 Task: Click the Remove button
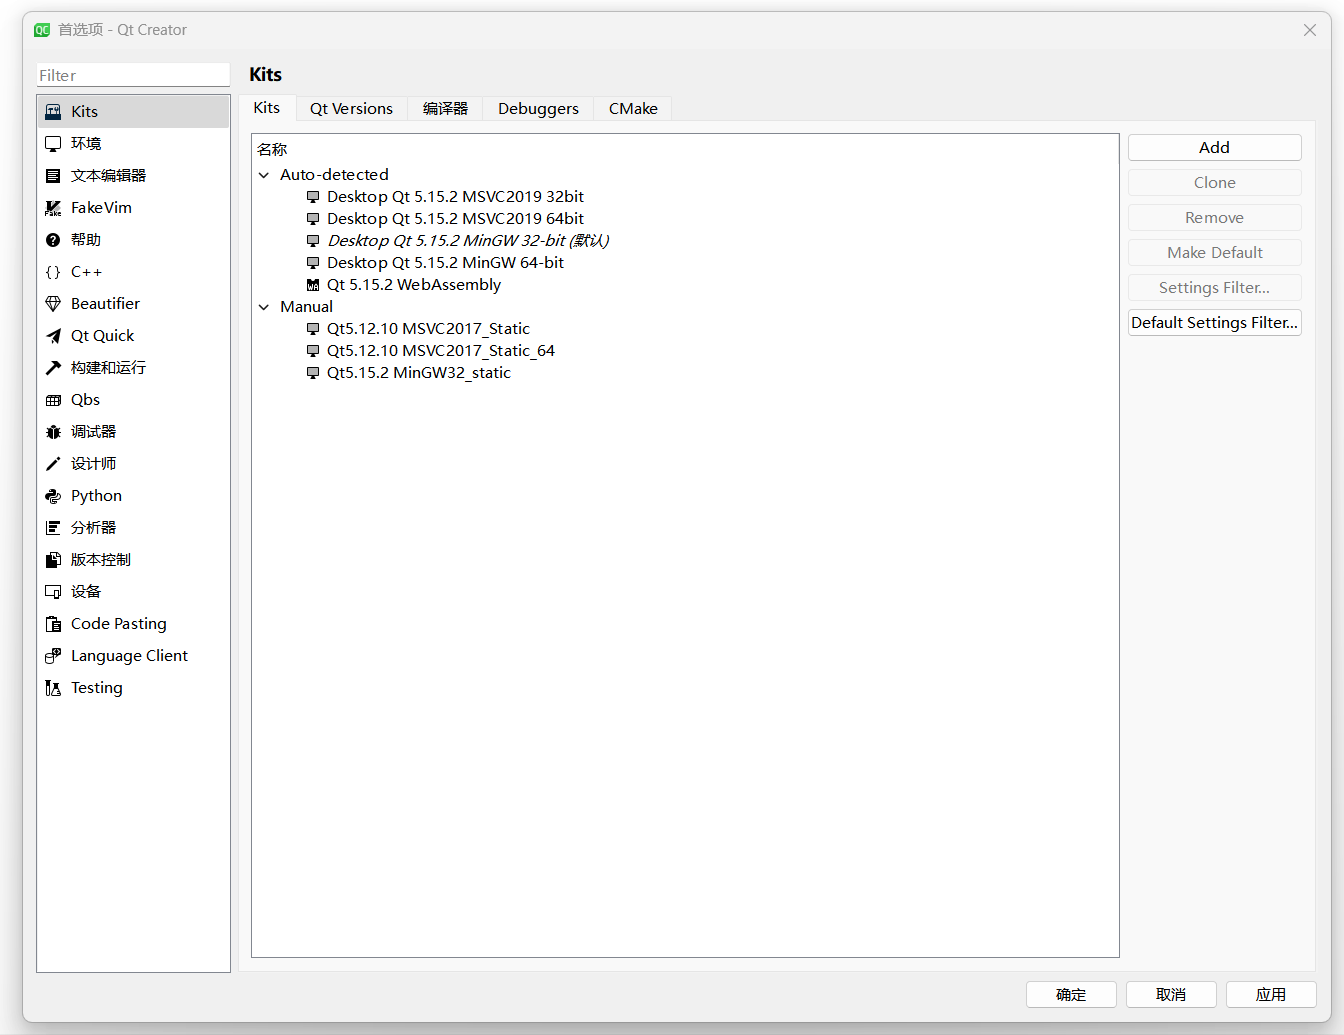pyautogui.click(x=1215, y=217)
